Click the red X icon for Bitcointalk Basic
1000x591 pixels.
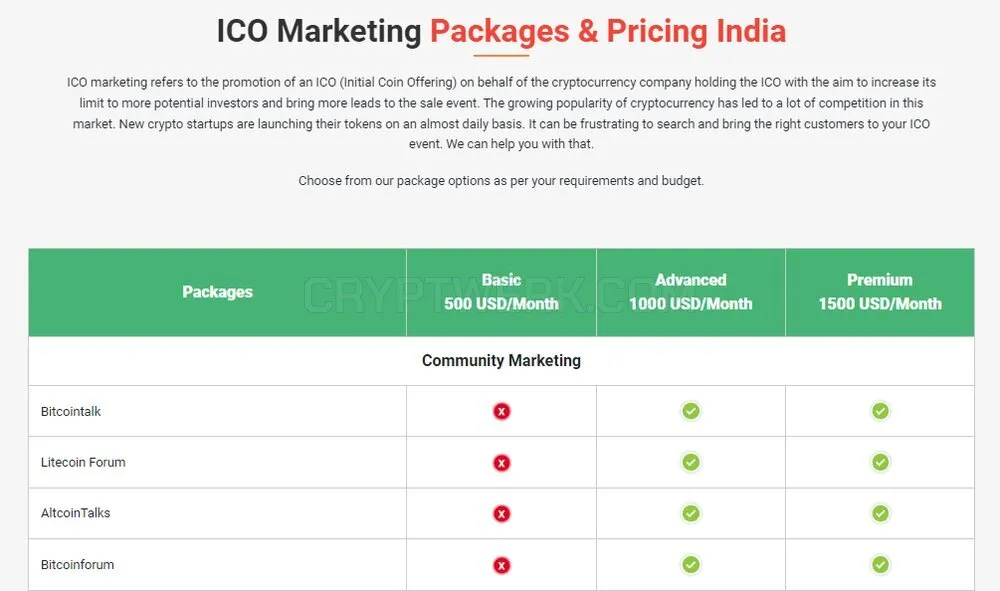tap(501, 411)
